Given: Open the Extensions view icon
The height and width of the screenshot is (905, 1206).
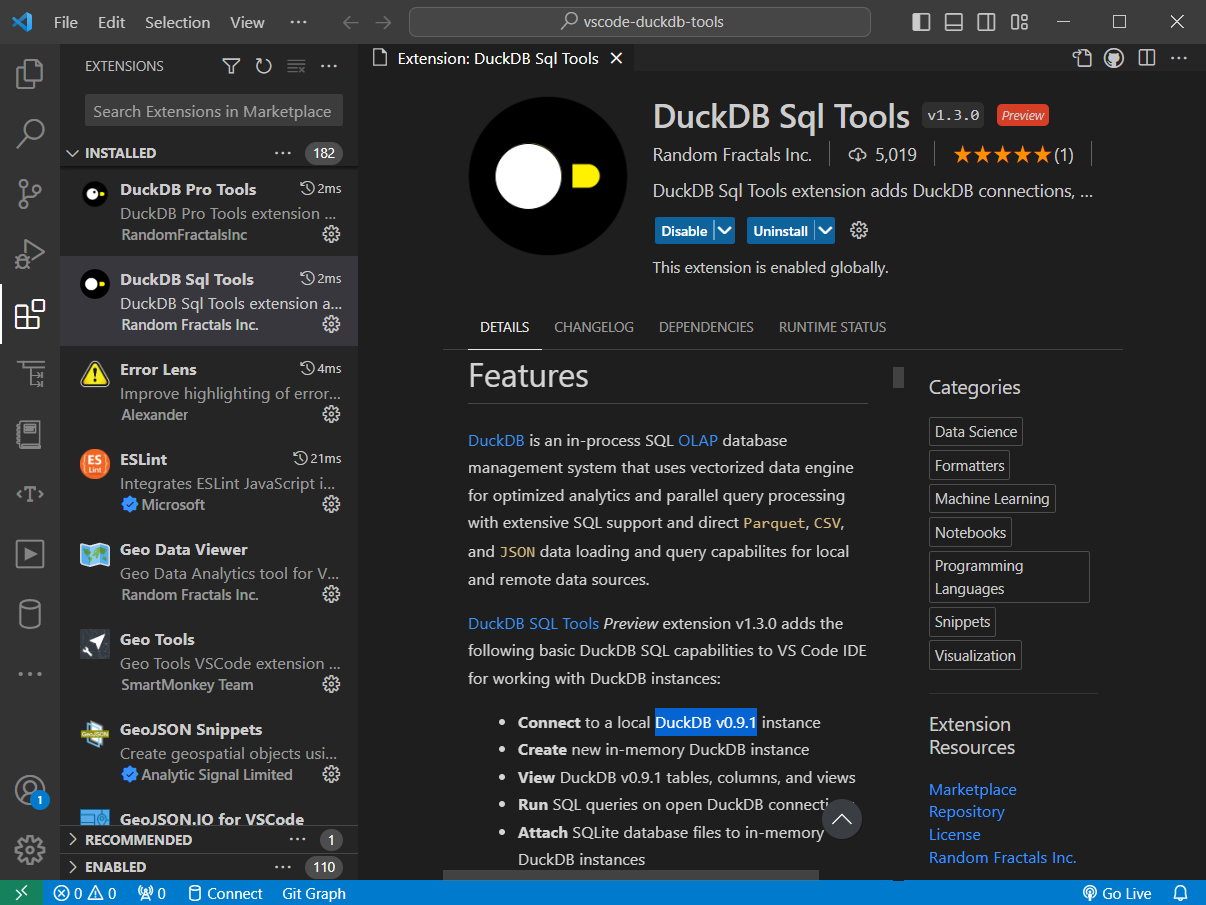Looking at the screenshot, I should (x=30, y=314).
